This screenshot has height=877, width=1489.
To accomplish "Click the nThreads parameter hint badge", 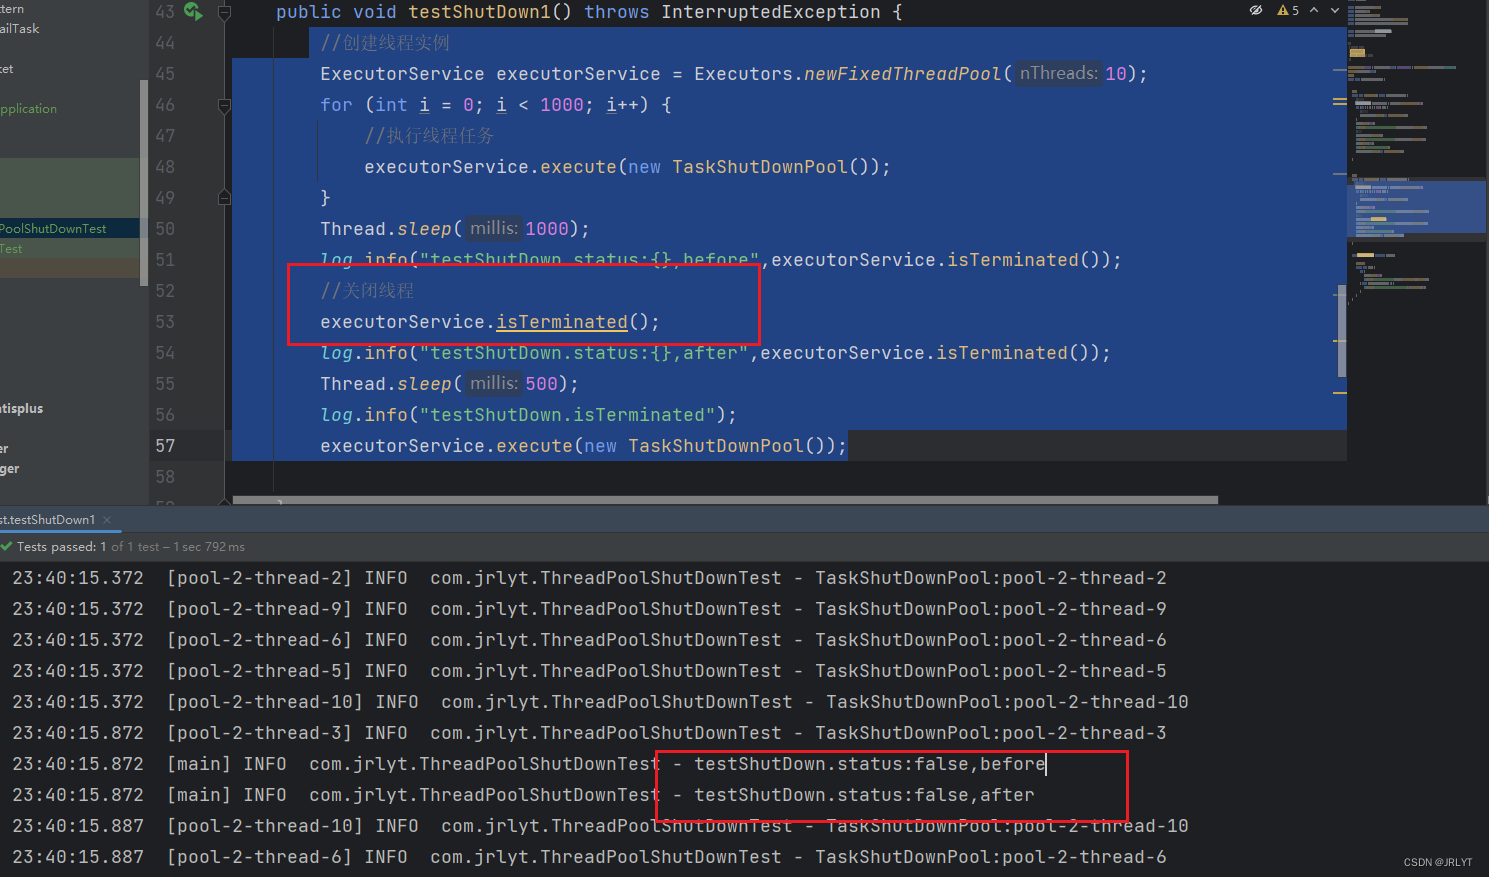I will (1059, 73).
